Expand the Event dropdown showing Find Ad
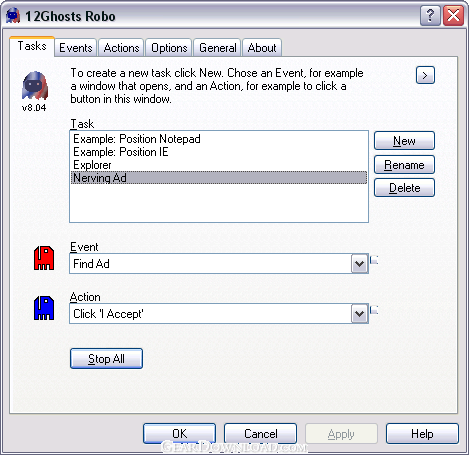This screenshot has width=469, height=455. (x=359, y=264)
